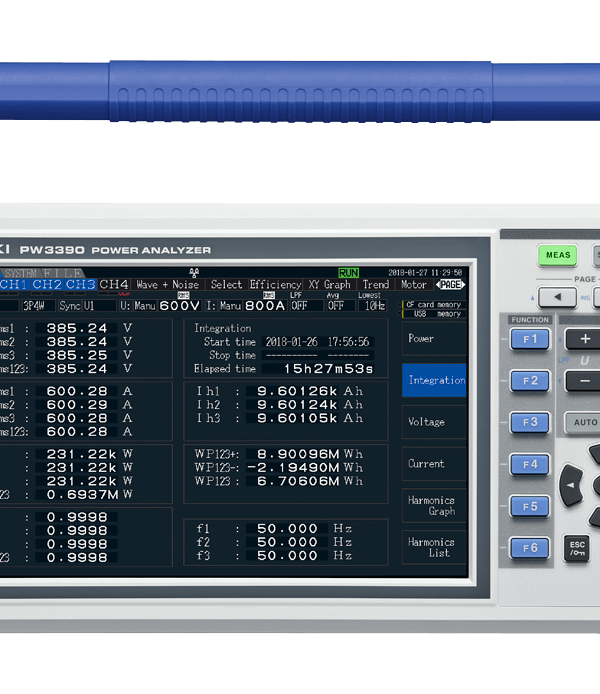Choose highlighted Integration menu item
Viewport: 600px width, 694px height.
point(434,380)
